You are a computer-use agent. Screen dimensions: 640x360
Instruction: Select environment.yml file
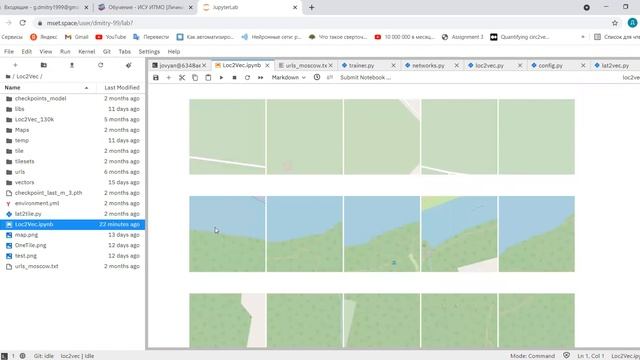73,203
